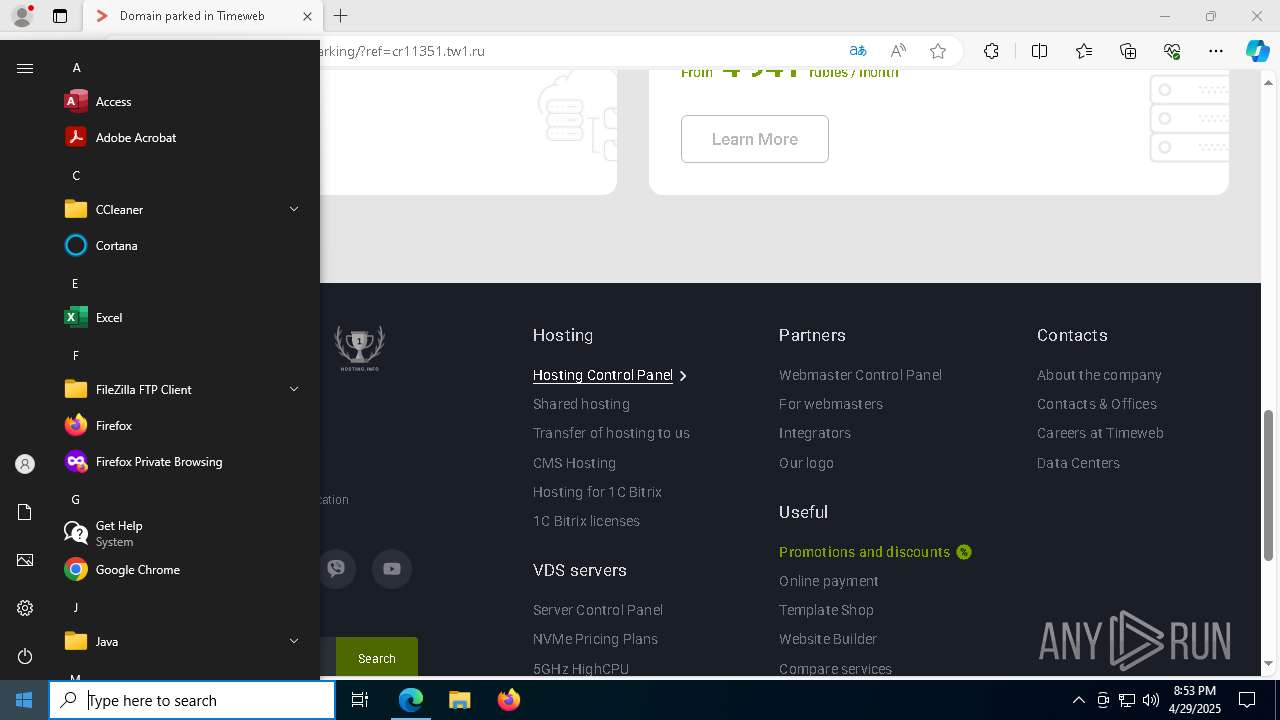The image size is (1280, 720).
Task: Open Shared hosting link
Action: pos(581,404)
